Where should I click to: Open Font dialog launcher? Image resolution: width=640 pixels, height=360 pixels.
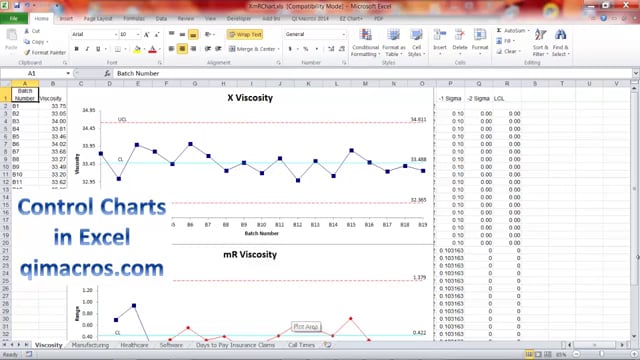pyautogui.click(x=160, y=63)
